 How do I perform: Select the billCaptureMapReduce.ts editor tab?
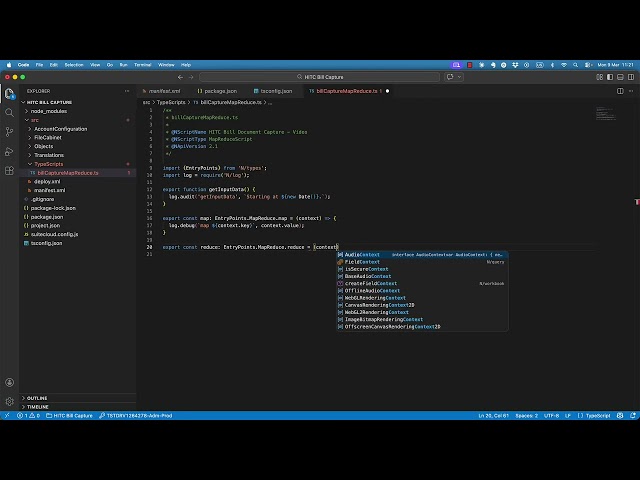coord(347,91)
